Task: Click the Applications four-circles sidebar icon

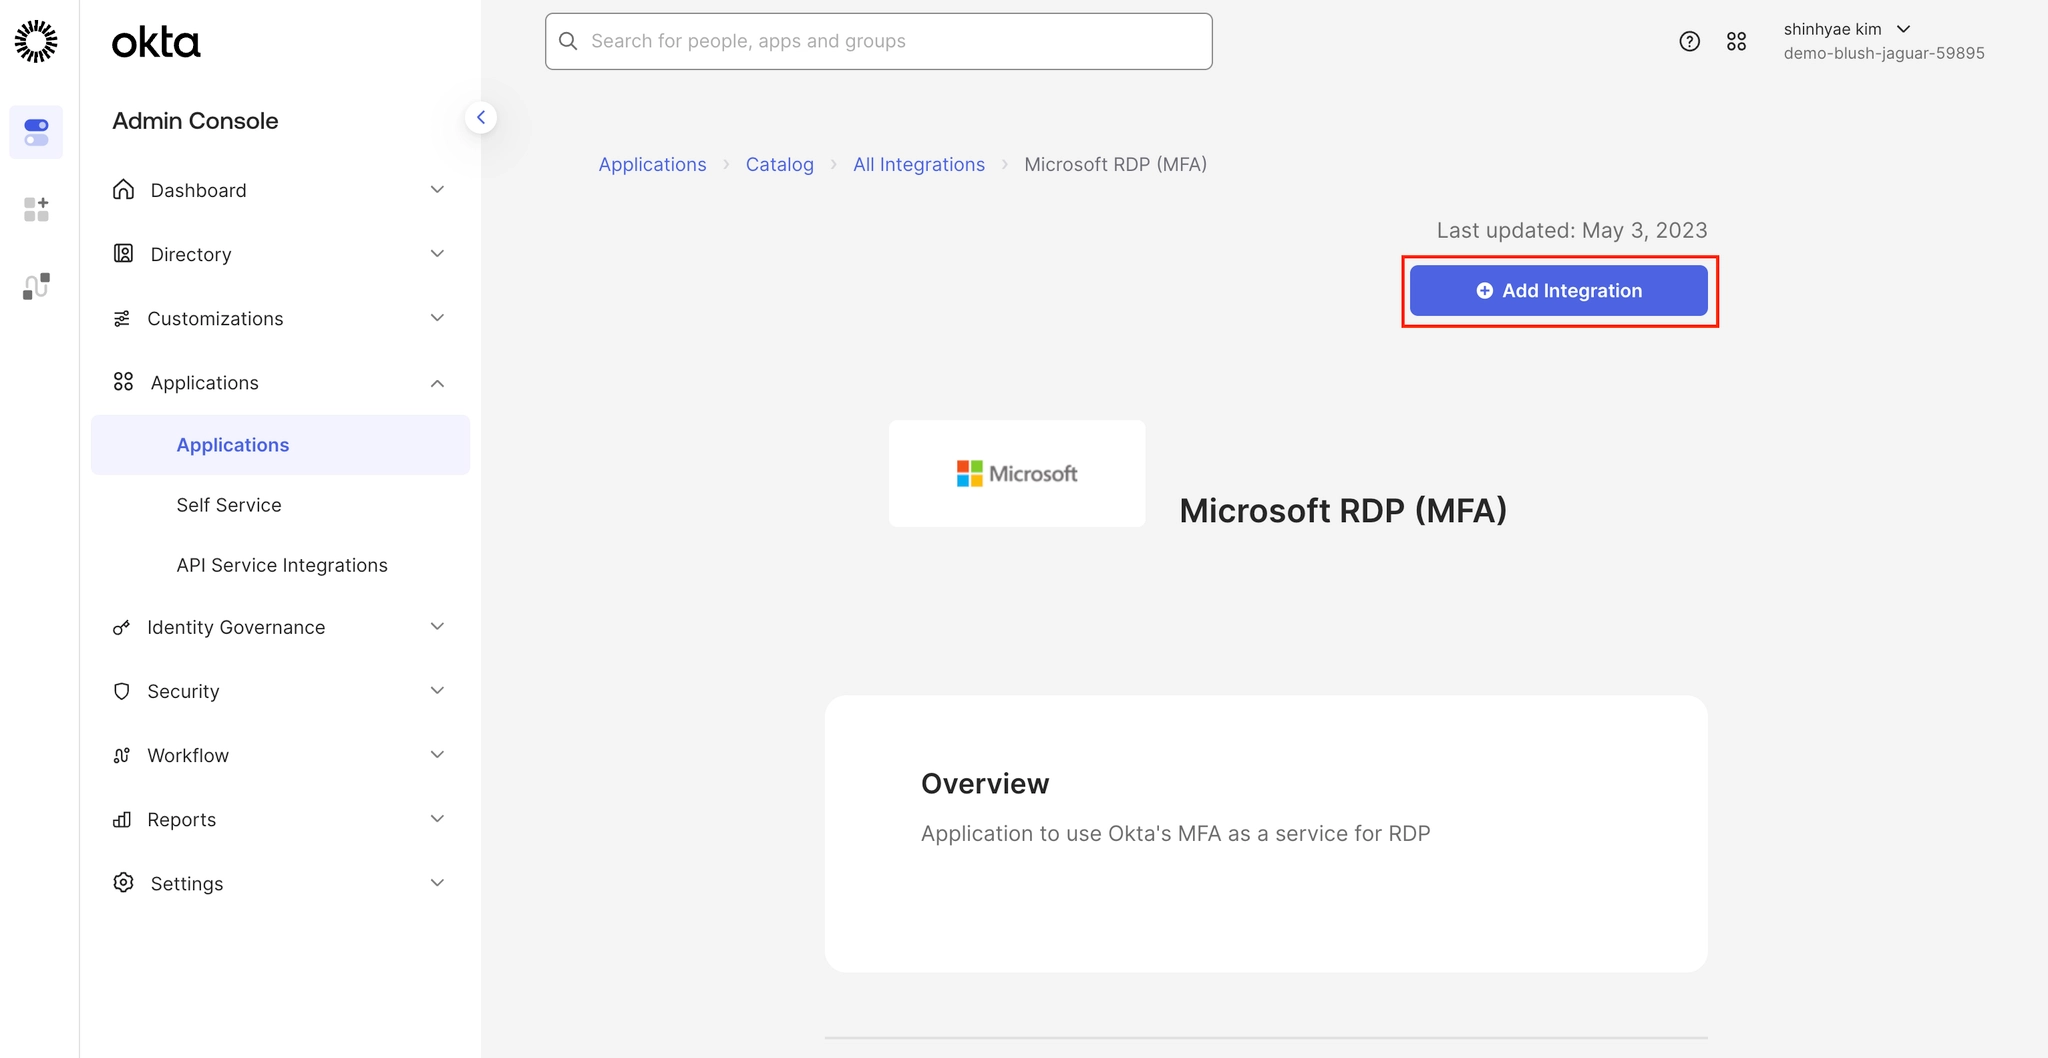Action: point(124,382)
